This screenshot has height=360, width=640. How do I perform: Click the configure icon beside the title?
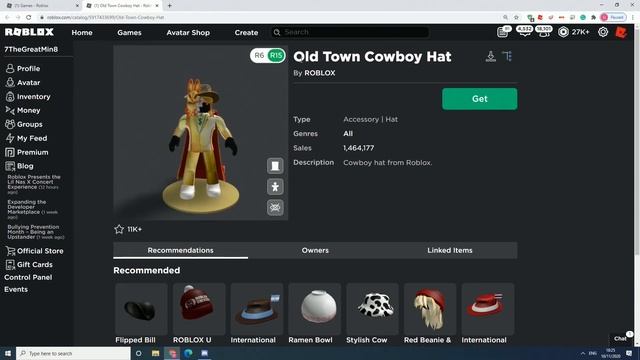pos(507,56)
